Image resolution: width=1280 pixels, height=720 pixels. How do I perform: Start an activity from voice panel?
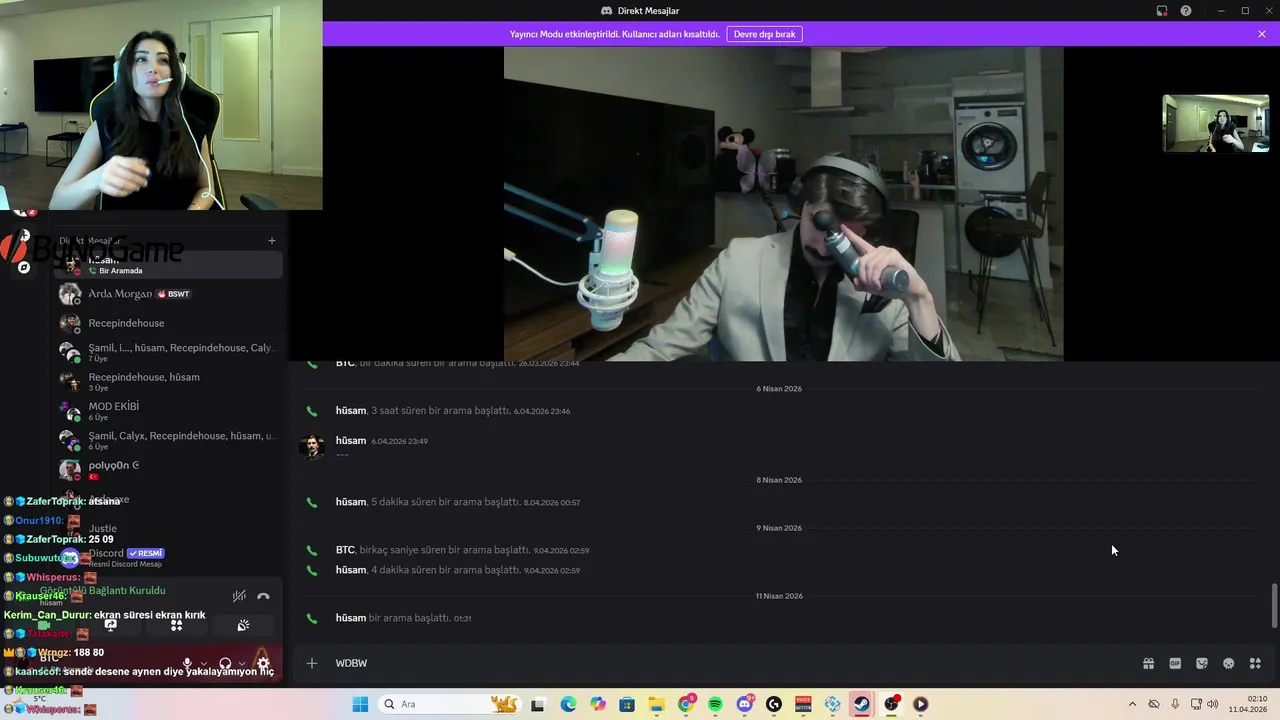(176, 625)
